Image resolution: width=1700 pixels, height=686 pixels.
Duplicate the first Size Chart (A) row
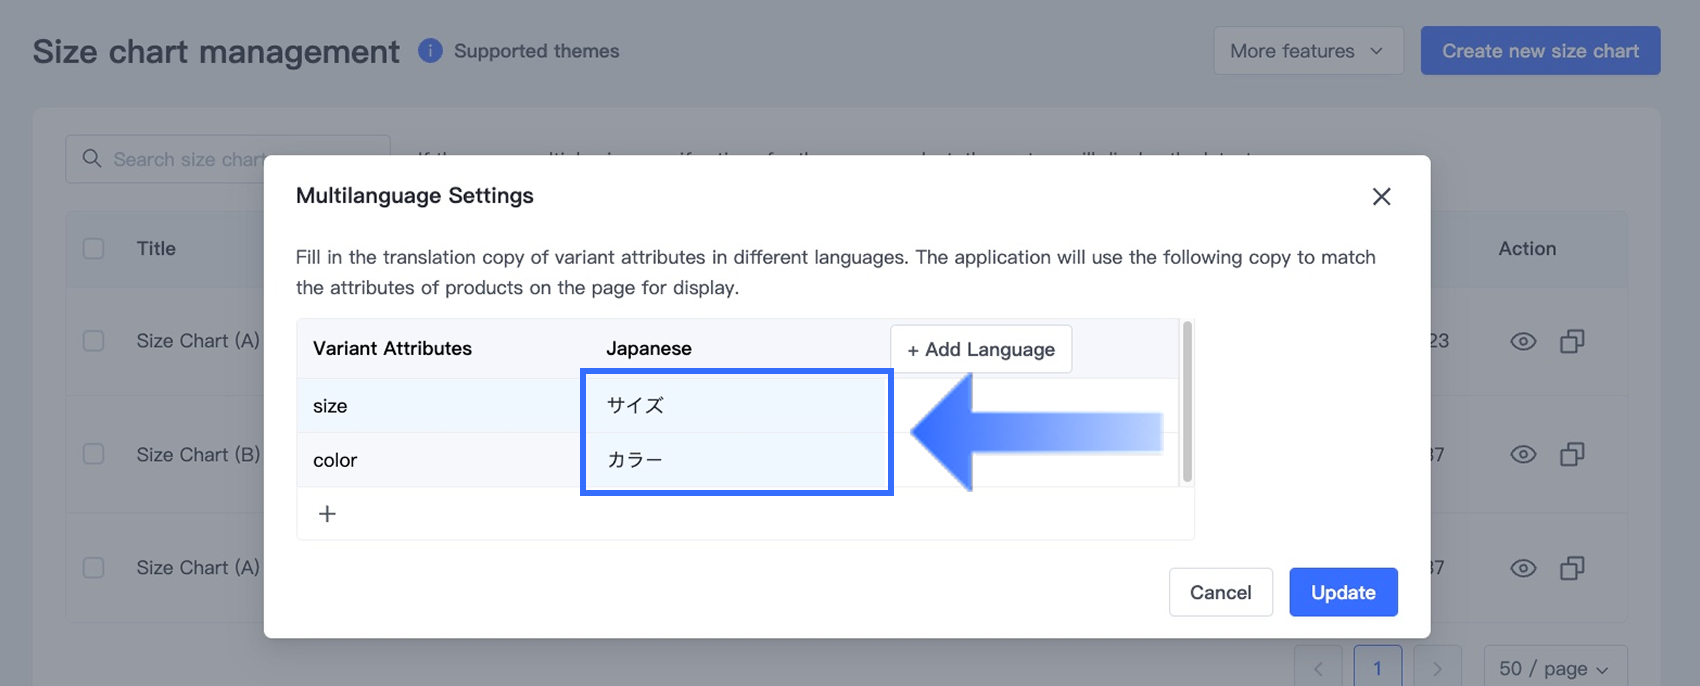[x=1572, y=342]
